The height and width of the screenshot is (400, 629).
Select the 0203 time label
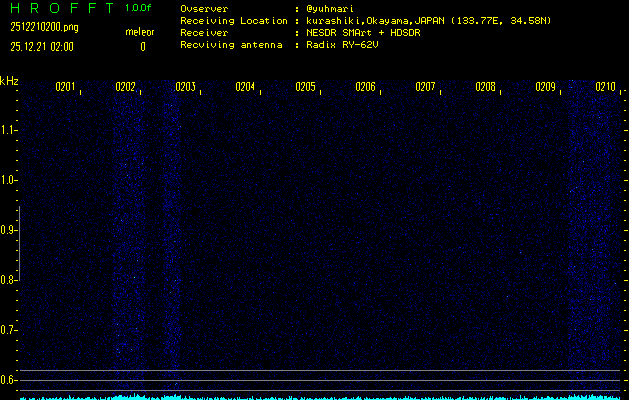185,87
